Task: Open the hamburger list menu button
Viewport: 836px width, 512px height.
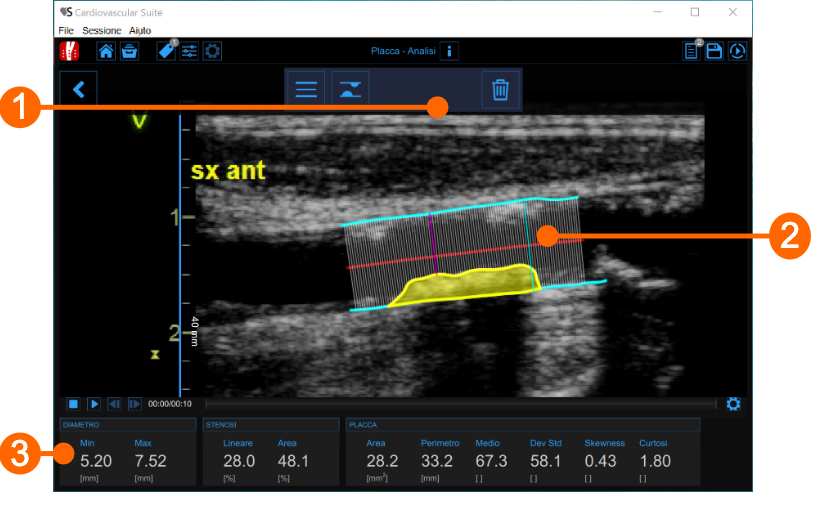Action: point(306,90)
